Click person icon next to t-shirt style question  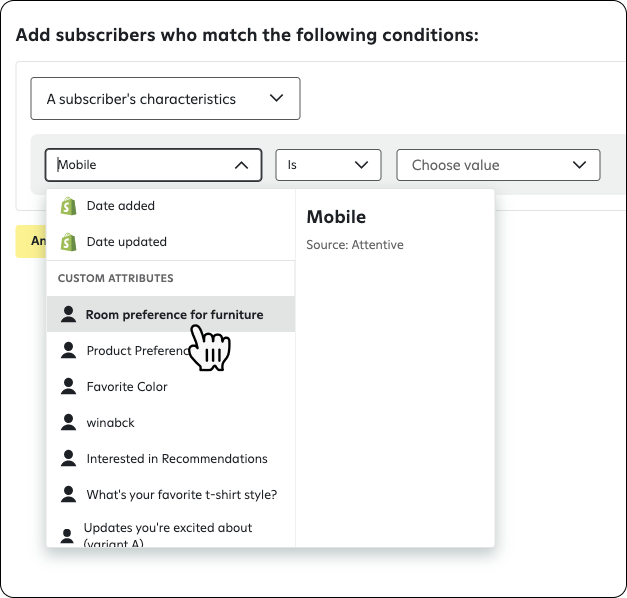click(68, 494)
